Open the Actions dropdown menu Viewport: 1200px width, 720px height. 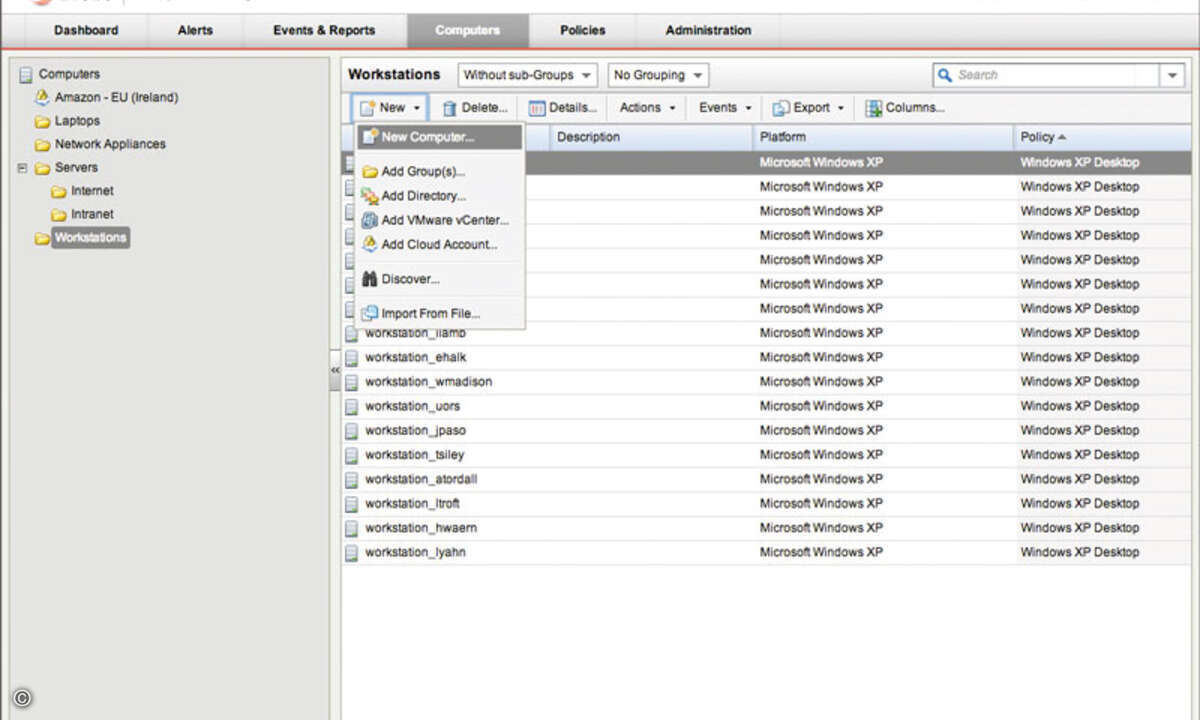[647, 108]
